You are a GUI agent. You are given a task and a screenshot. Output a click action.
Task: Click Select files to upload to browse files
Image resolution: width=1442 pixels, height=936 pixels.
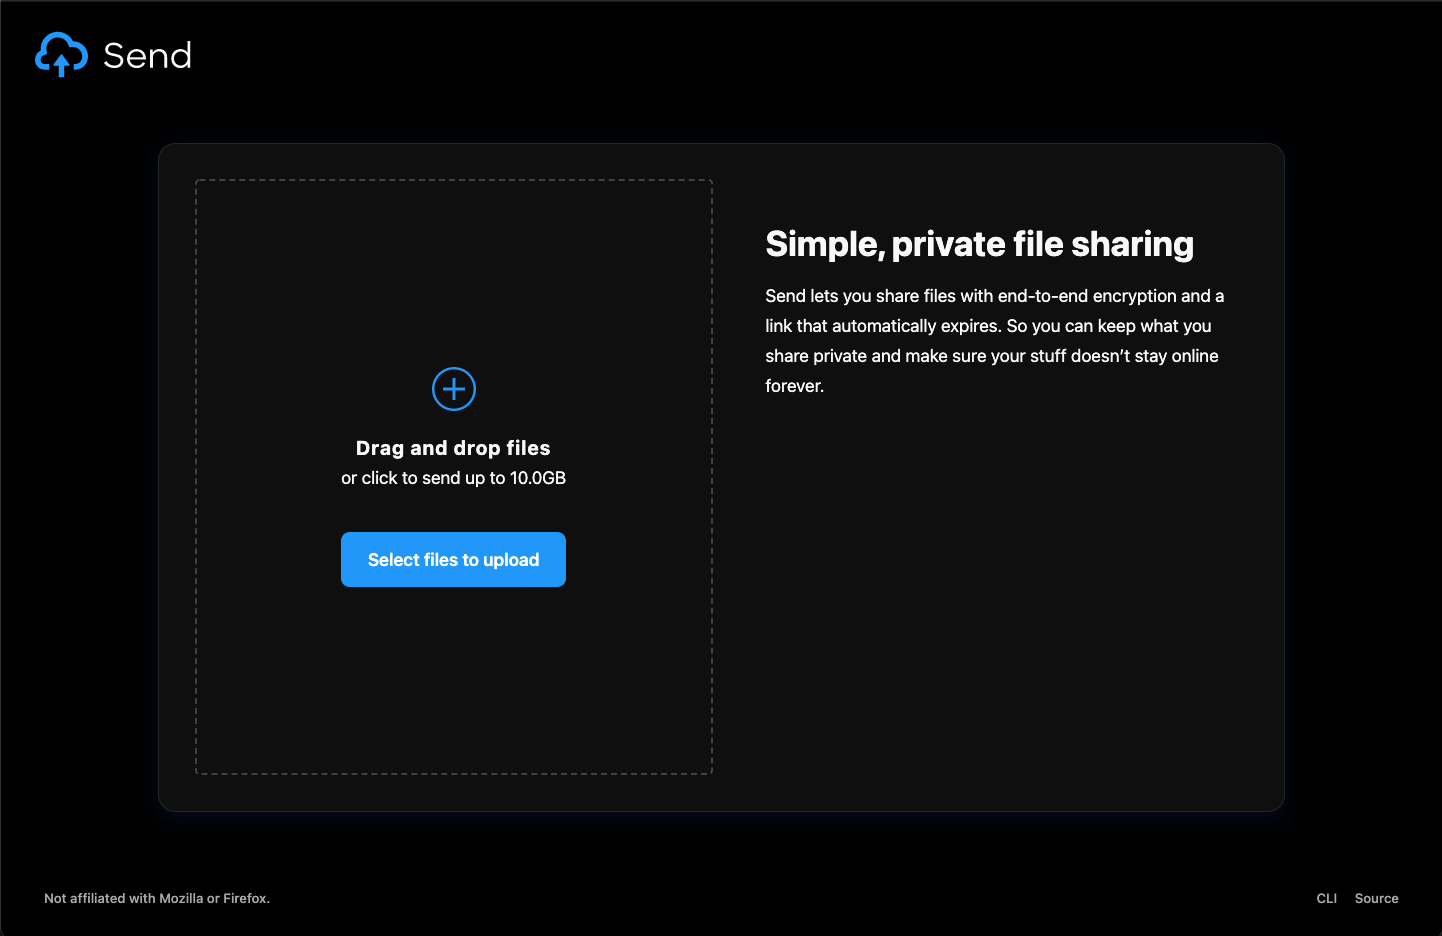coord(453,559)
